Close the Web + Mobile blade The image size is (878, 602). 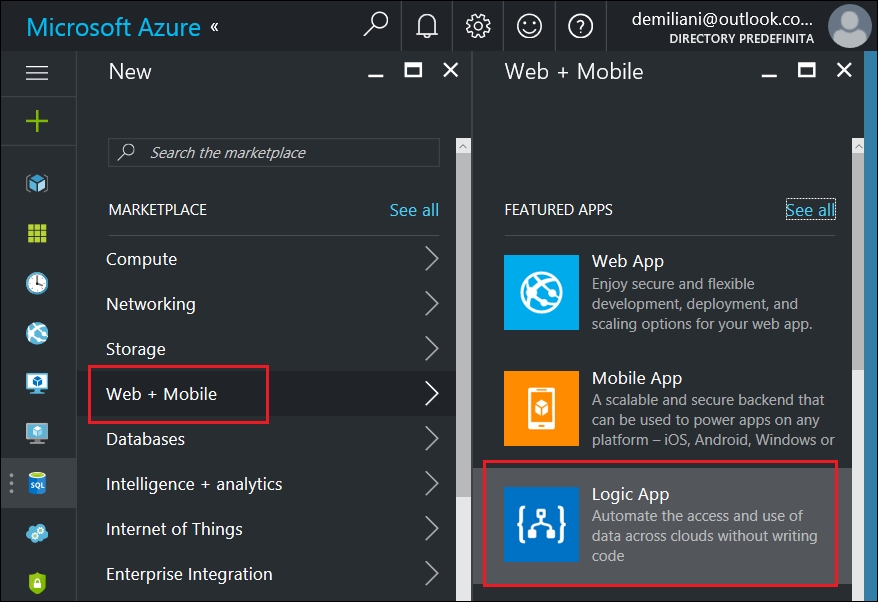pos(844,70)
